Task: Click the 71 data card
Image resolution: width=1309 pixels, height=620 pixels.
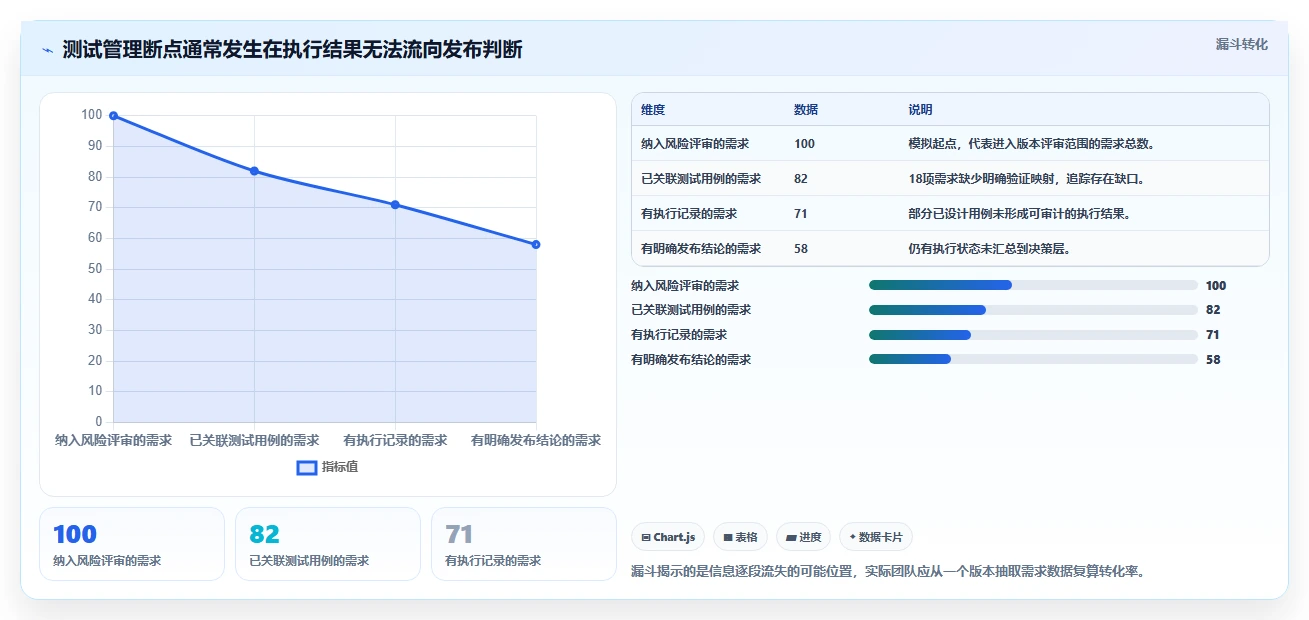Action: [x=524, y=544]
